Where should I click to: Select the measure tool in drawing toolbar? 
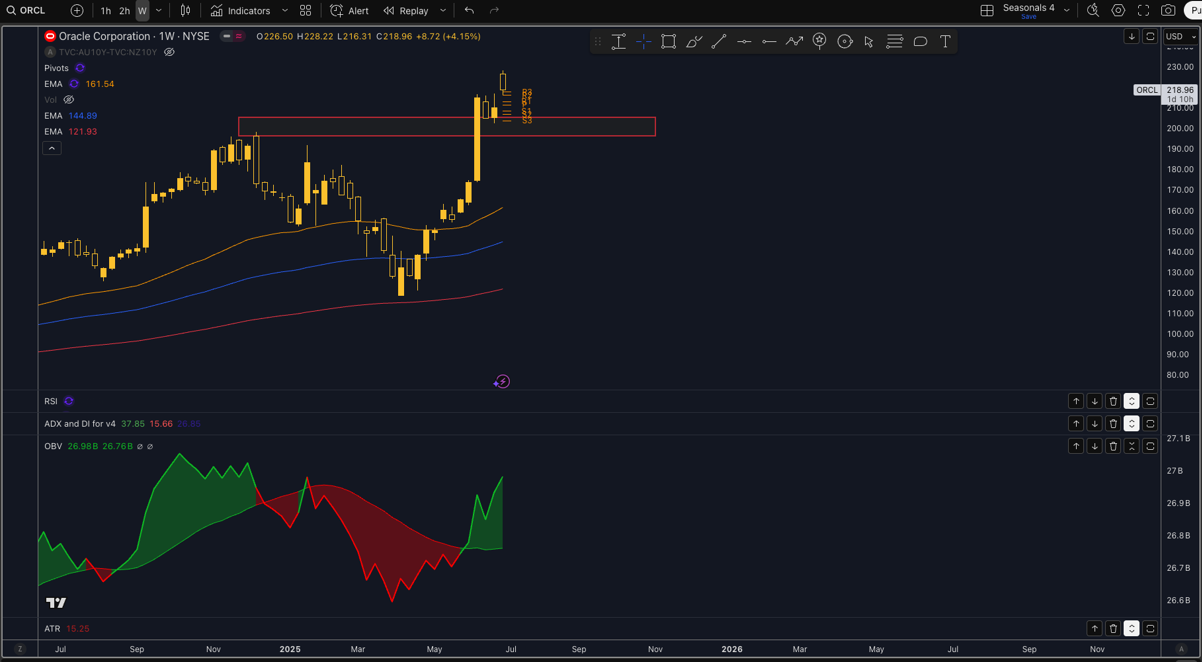pyautogui.click(x=619, y=41)
